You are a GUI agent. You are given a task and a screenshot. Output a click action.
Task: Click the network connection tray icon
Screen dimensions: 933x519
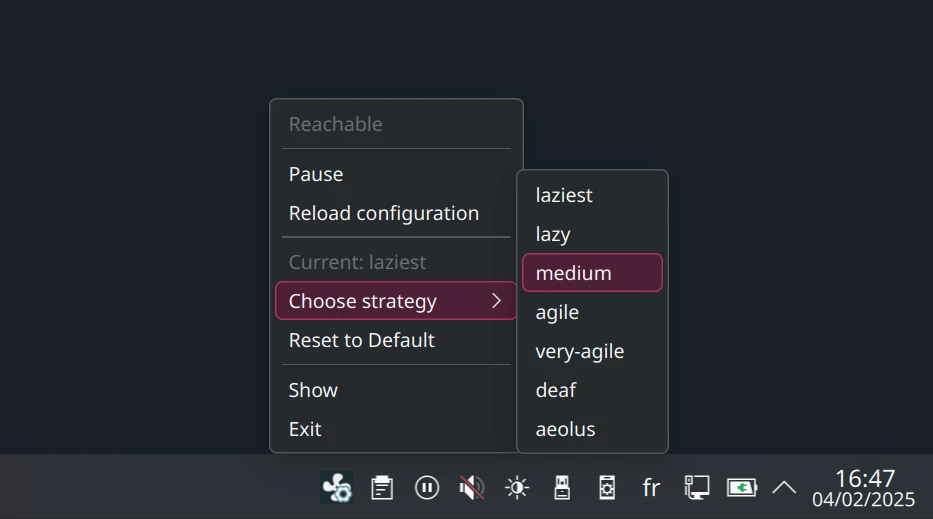point(696,488)
